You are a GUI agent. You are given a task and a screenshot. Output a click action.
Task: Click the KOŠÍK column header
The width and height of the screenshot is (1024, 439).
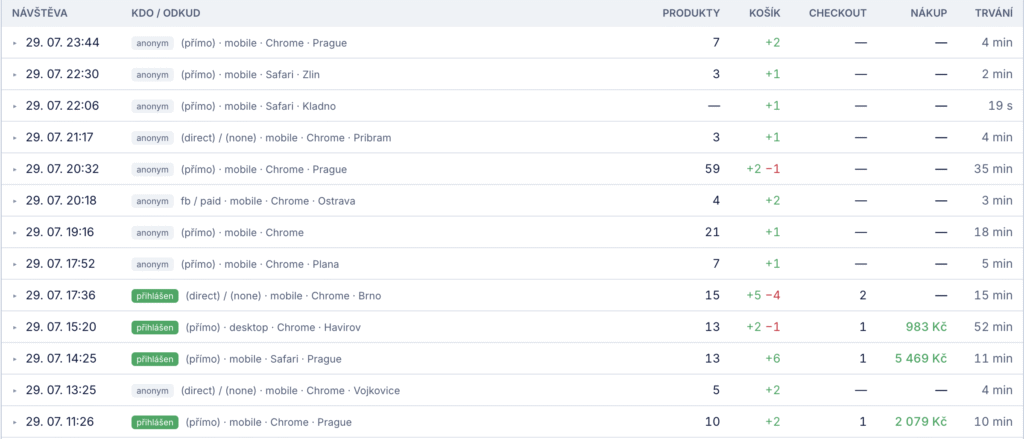coord(764,13)
